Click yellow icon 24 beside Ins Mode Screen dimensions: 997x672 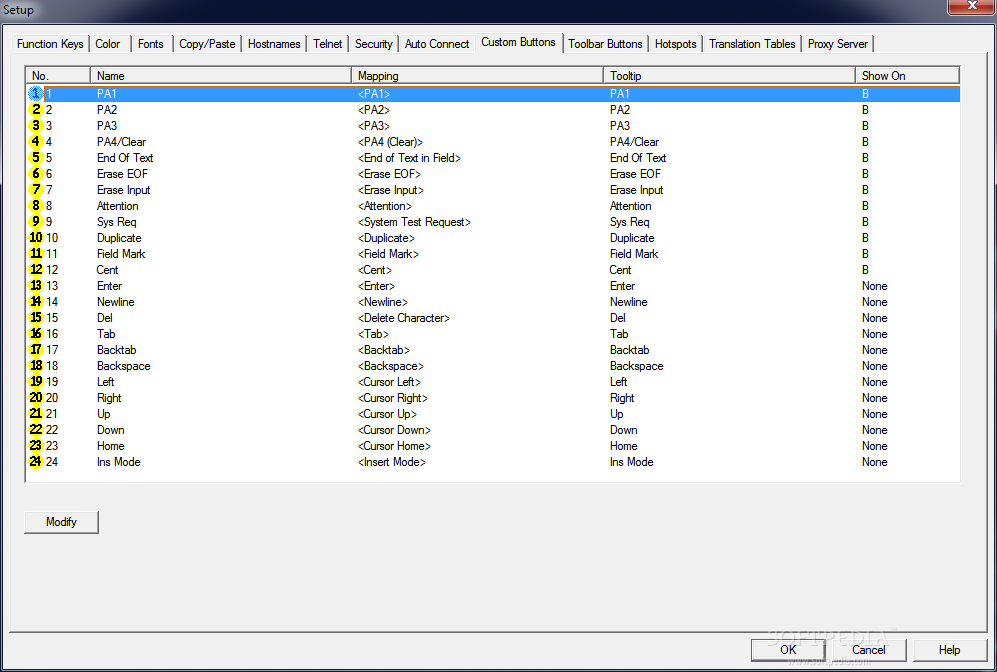point(36,462)
